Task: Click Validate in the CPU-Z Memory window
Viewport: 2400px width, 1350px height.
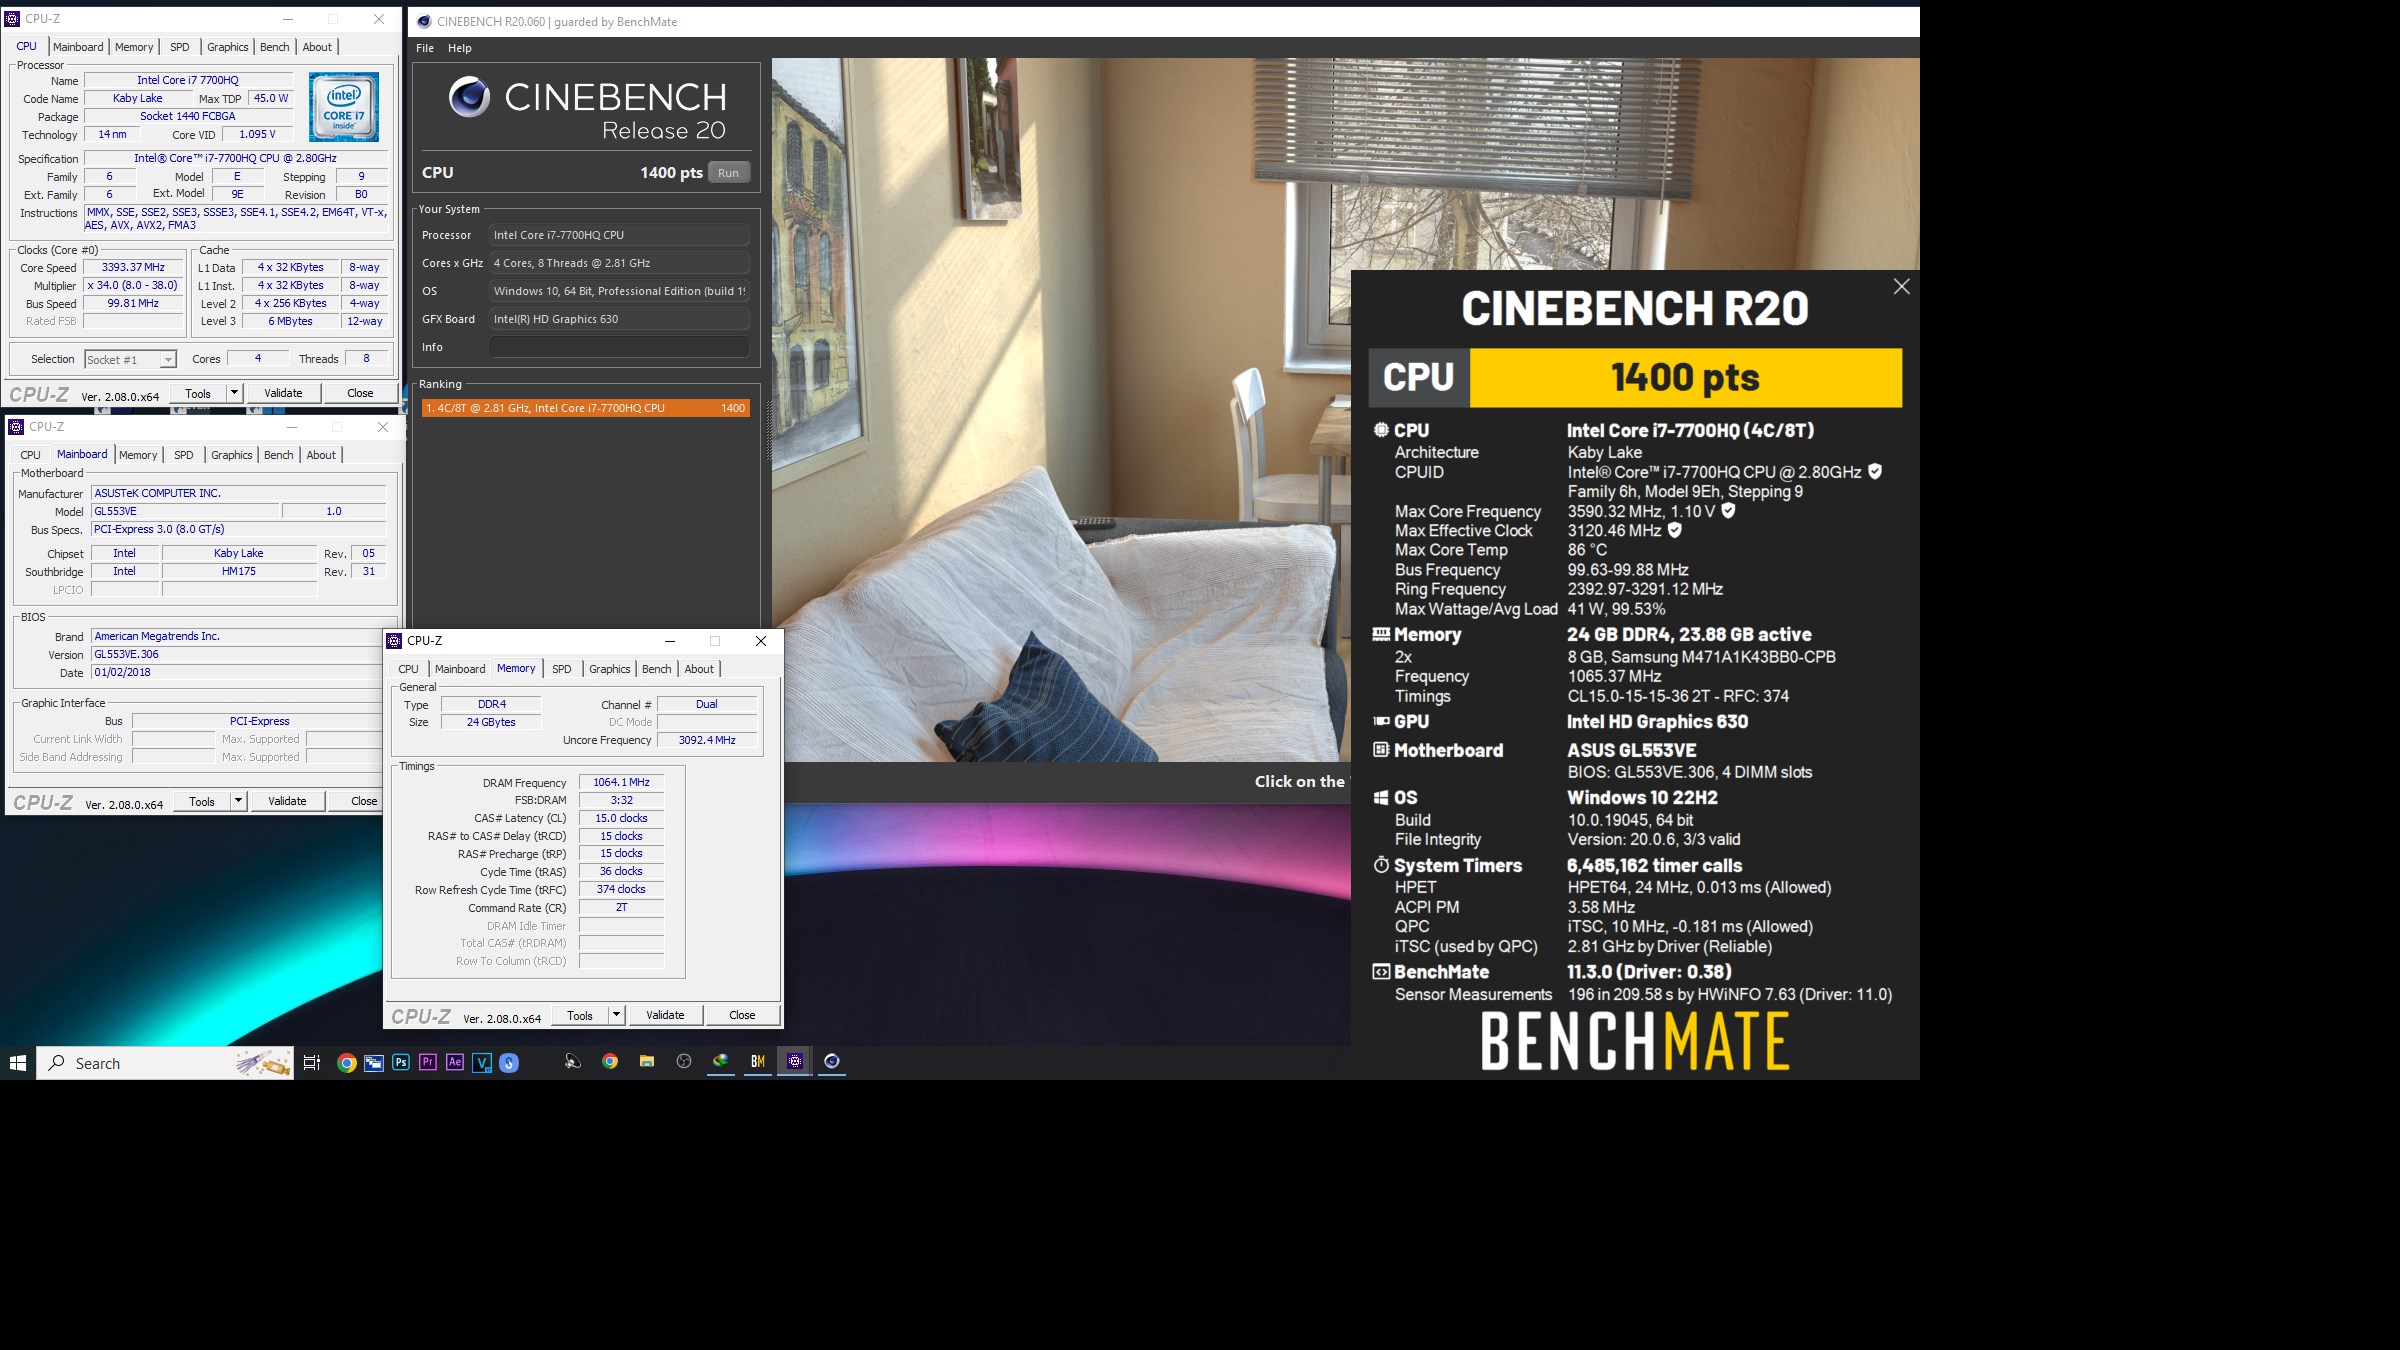Action: [x=665, y=1015]
